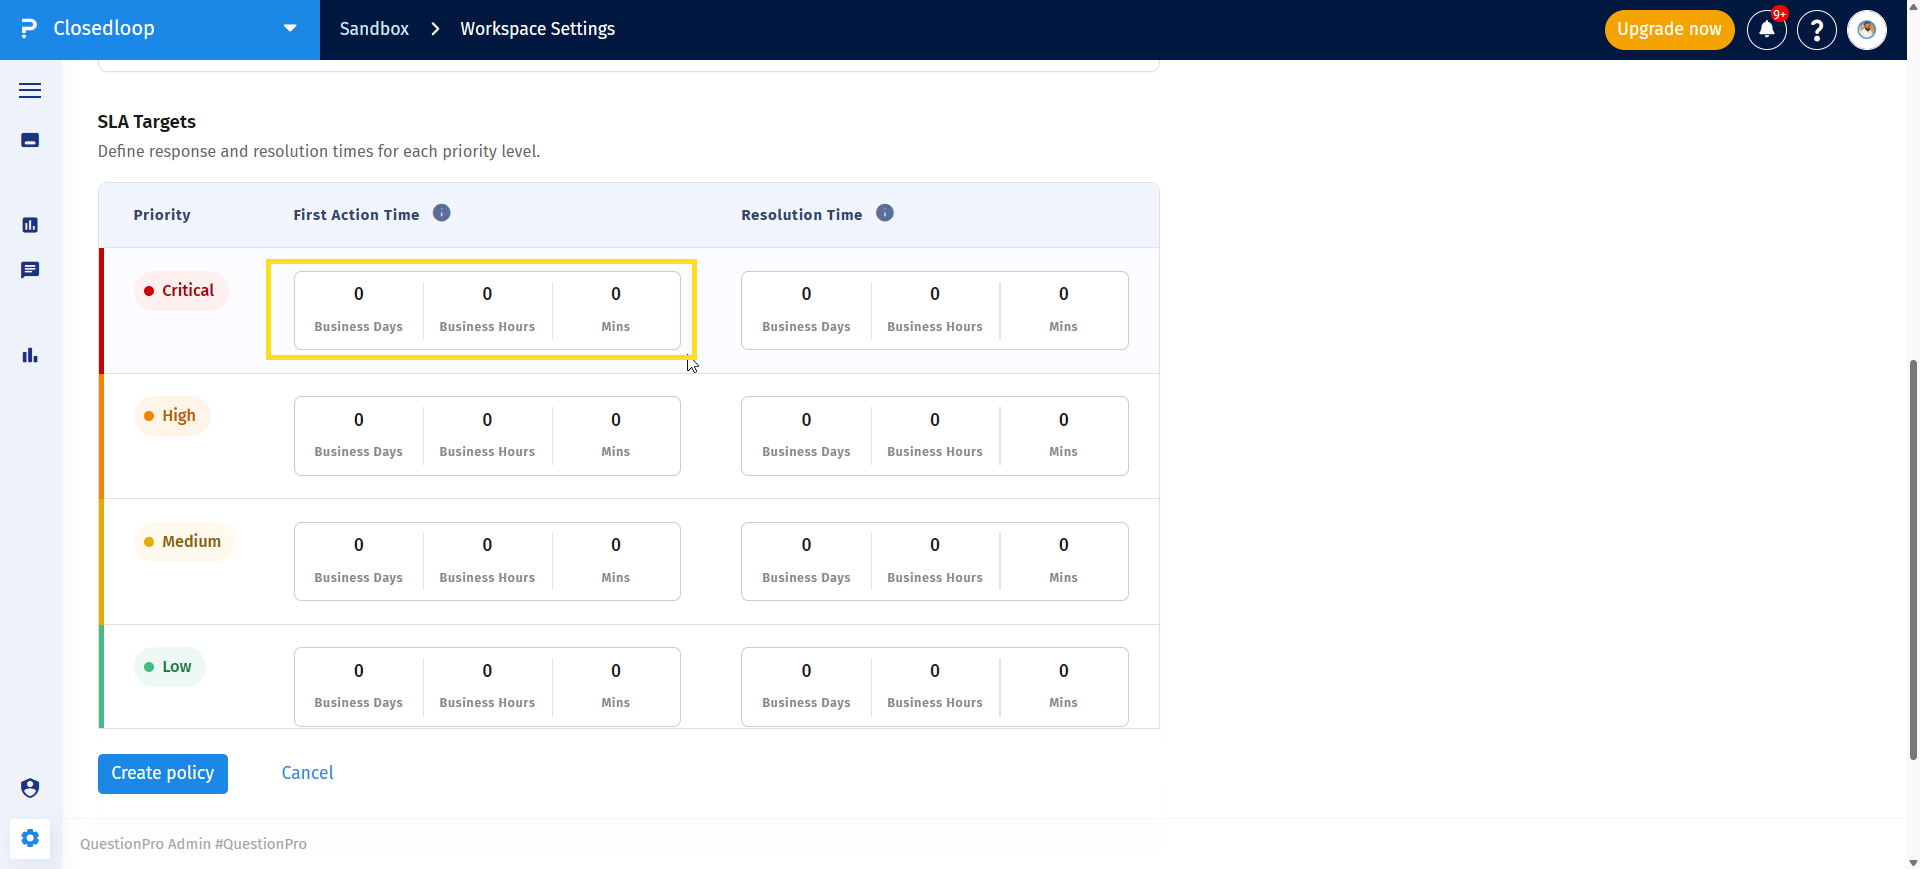Click the First Action Time column header
This screenshot has height=869, width=1920.
[356, 215]
